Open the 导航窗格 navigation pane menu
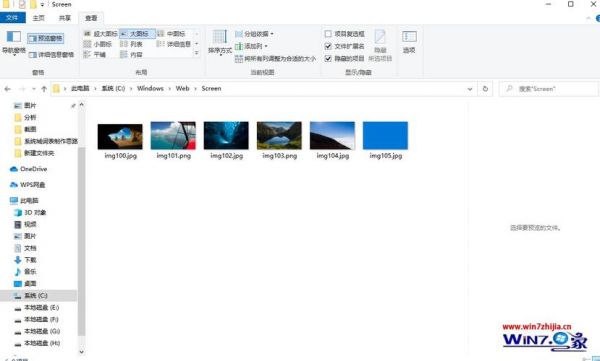The width and height of the screenshot is (600, 361). click(x=14, y=43)
